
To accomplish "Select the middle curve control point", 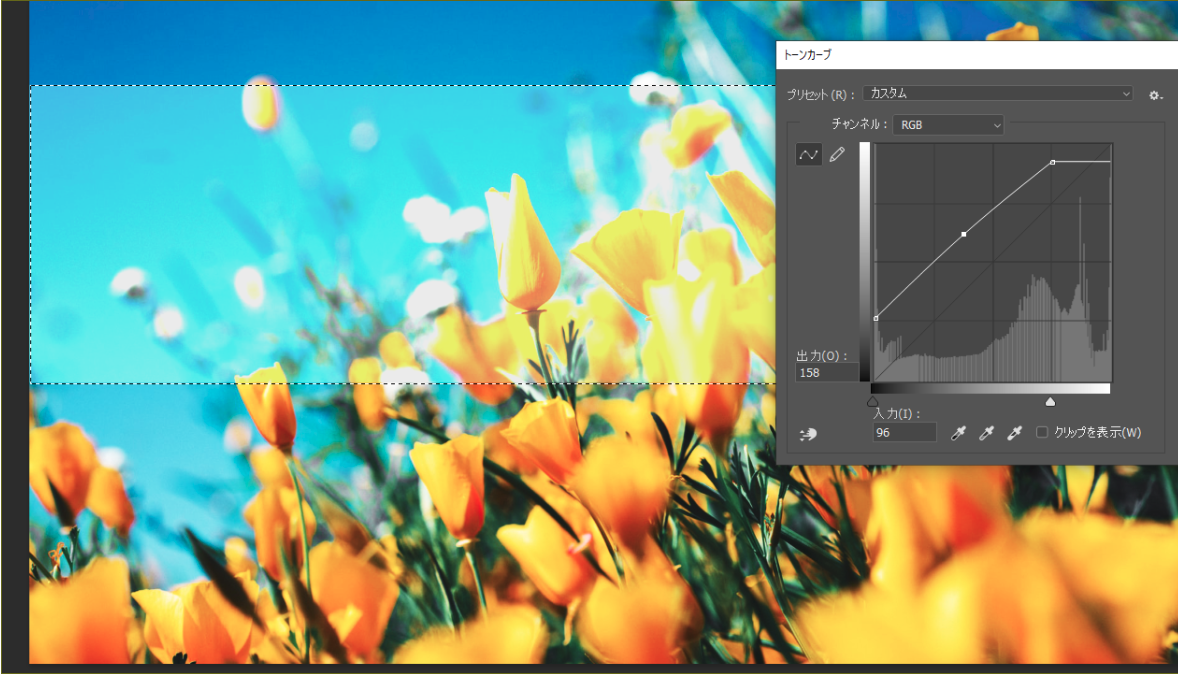I will pyautogui.click(x=964, y=235).
